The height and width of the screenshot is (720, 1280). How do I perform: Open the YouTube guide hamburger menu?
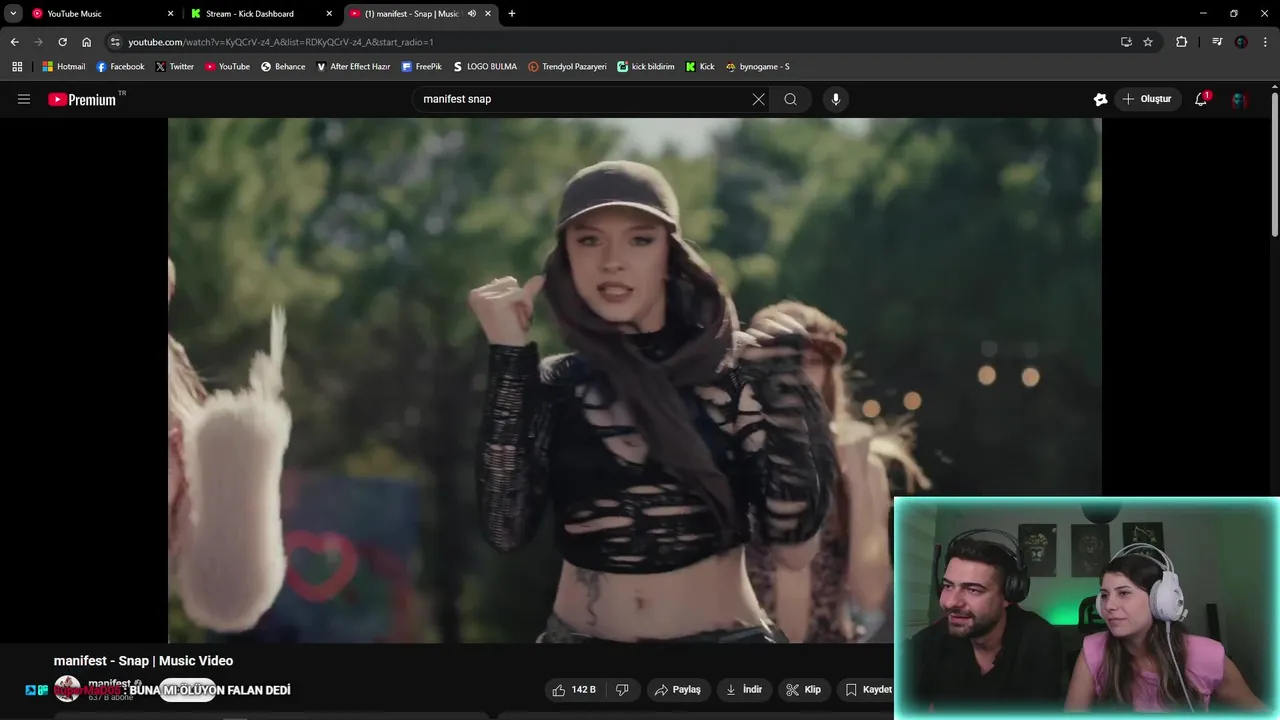[24, 99]
